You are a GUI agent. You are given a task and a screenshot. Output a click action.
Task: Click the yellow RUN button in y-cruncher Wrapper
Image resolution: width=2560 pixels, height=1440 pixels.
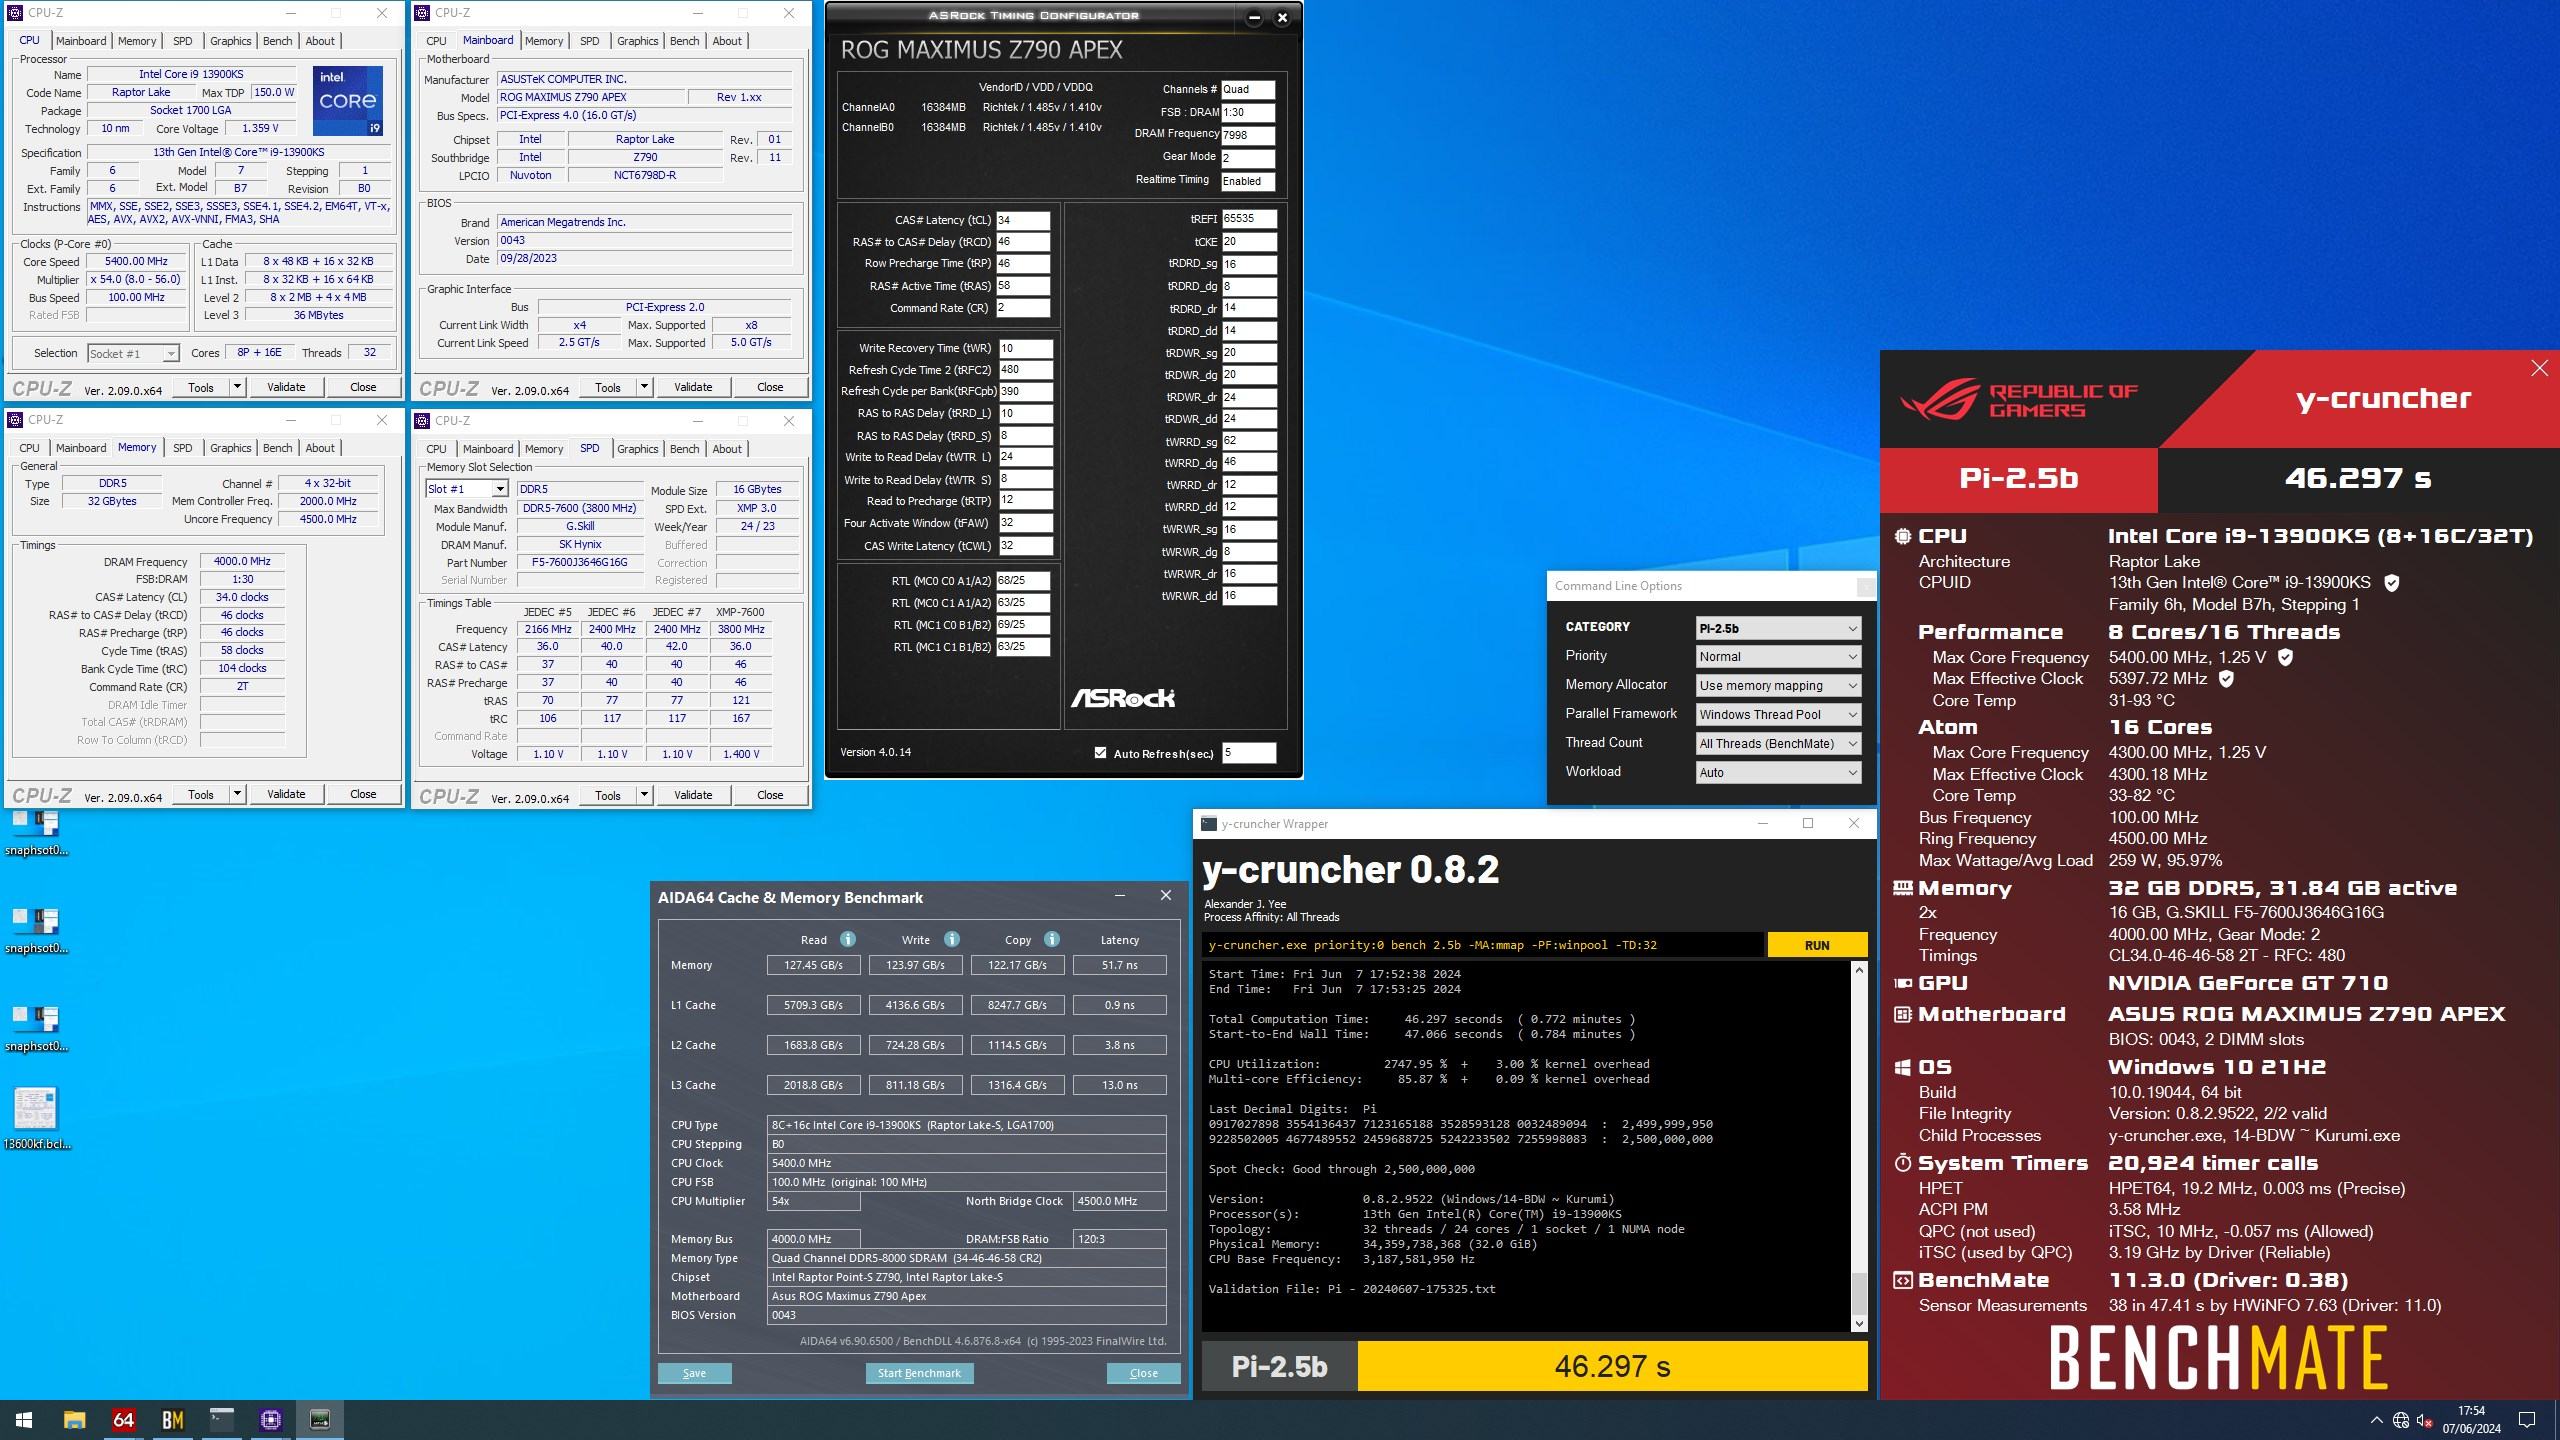click(x=1817, y=945)
